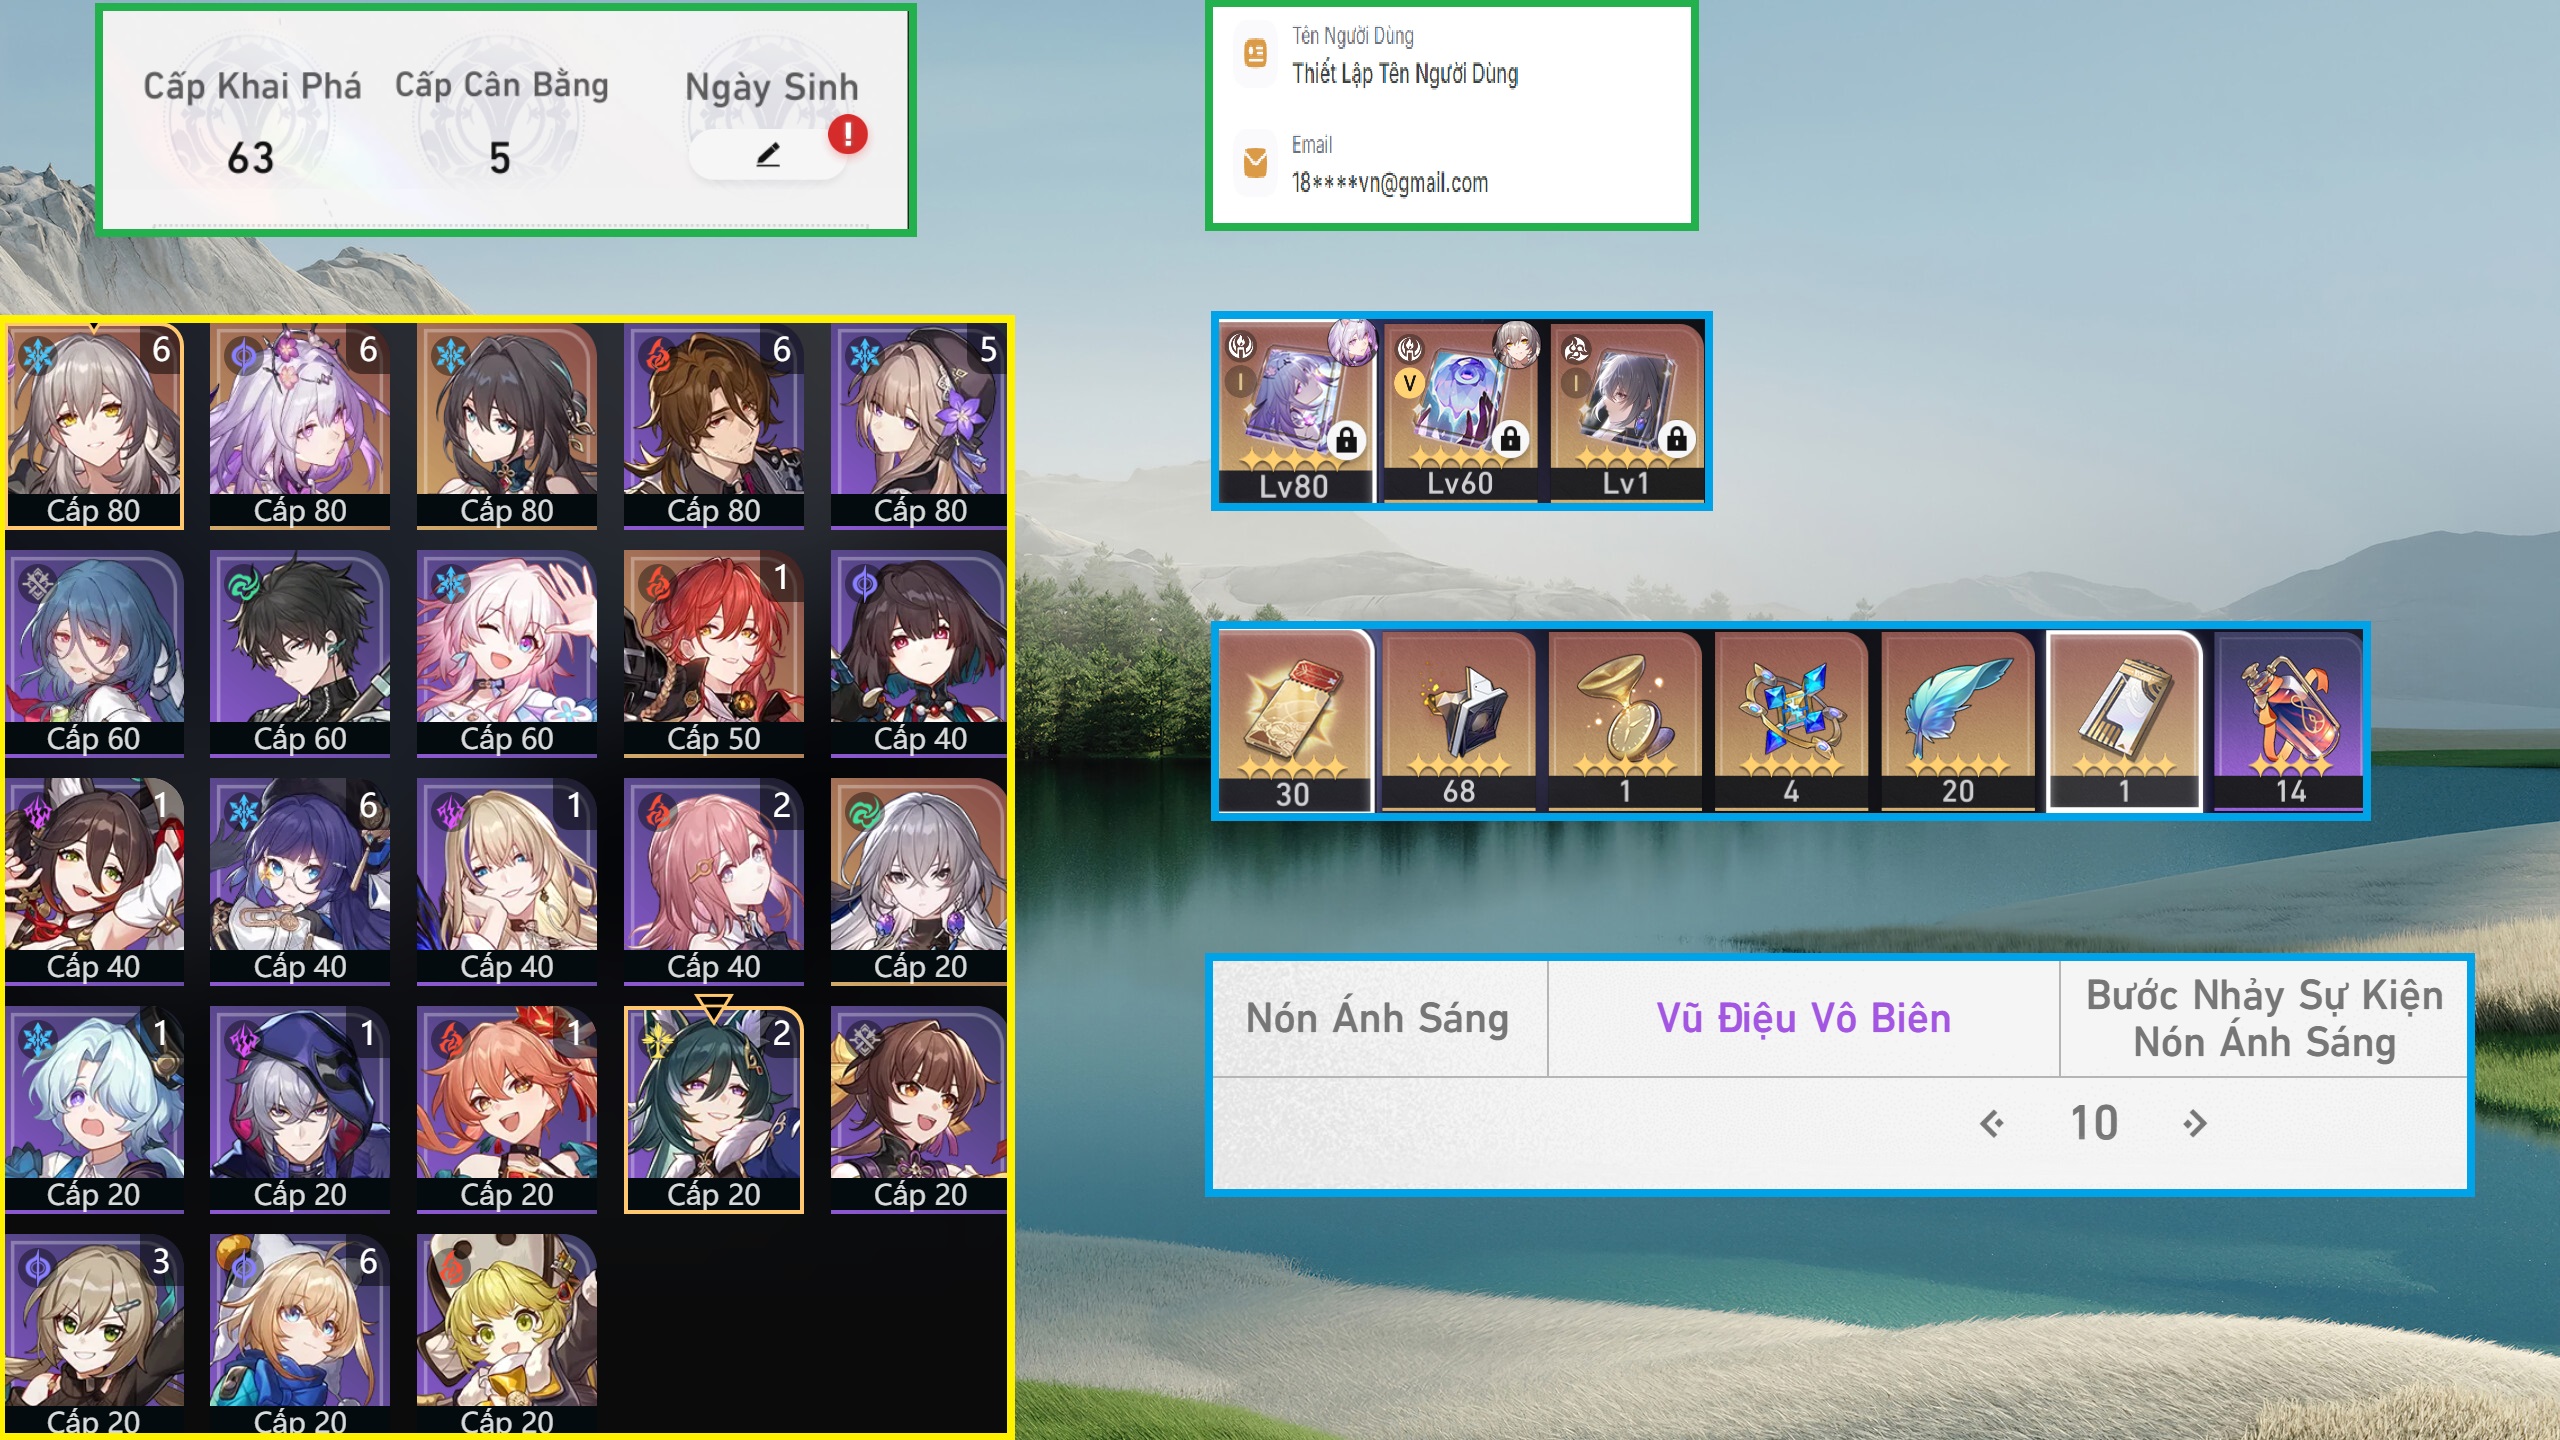Screen dimensions: 2560x1440
Task: Select the blue feather item showing 20
Action: (1958, 720)
